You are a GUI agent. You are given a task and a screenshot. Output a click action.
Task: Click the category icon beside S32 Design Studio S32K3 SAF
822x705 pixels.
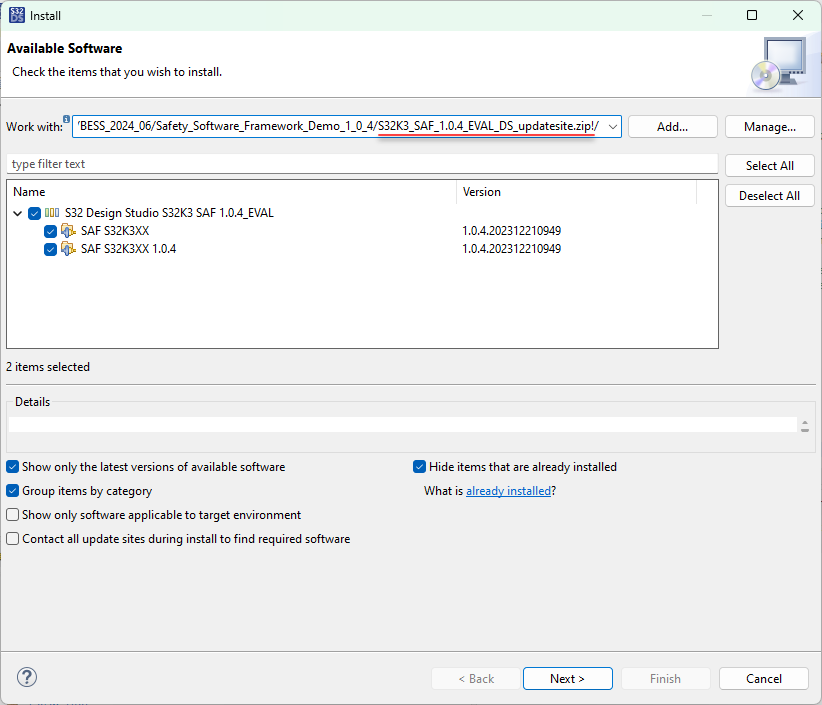[52, 213]
